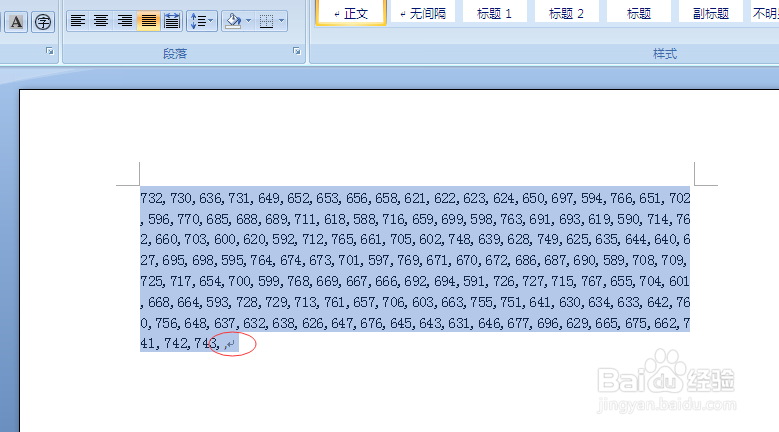
Task: Align text to the right
Action: [124, 21]
